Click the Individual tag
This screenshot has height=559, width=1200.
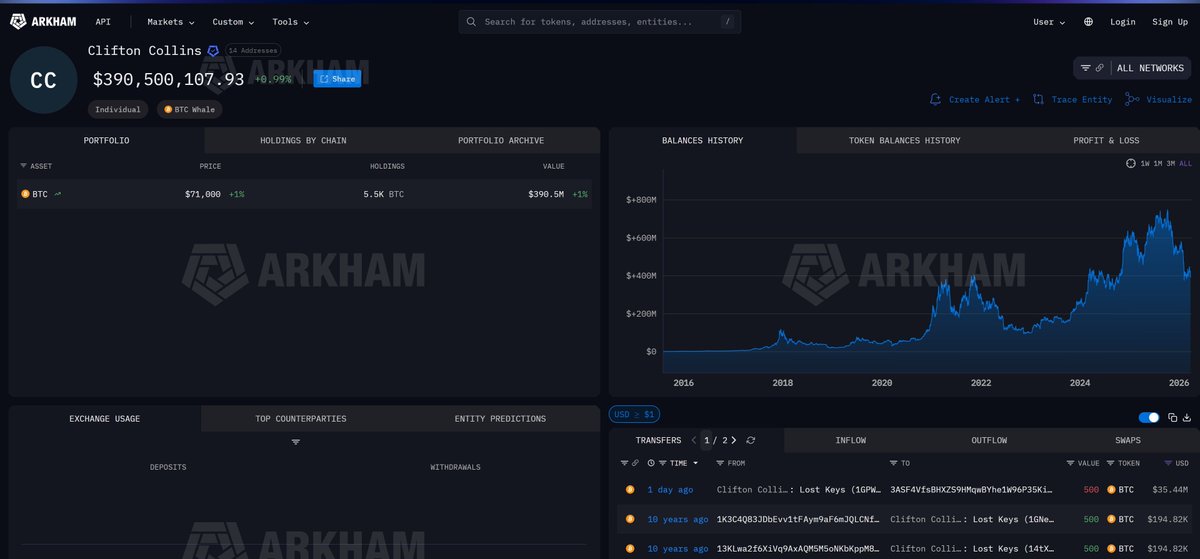coord(118,110)
